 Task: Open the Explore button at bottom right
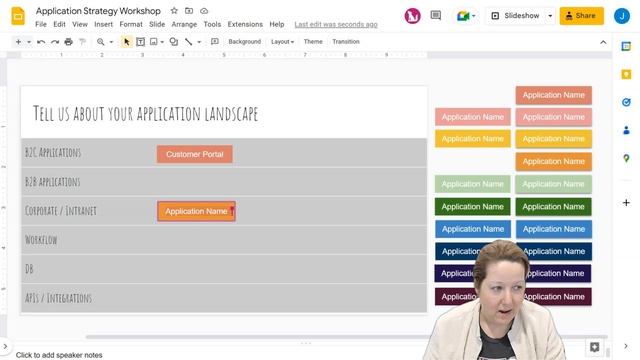594,347
